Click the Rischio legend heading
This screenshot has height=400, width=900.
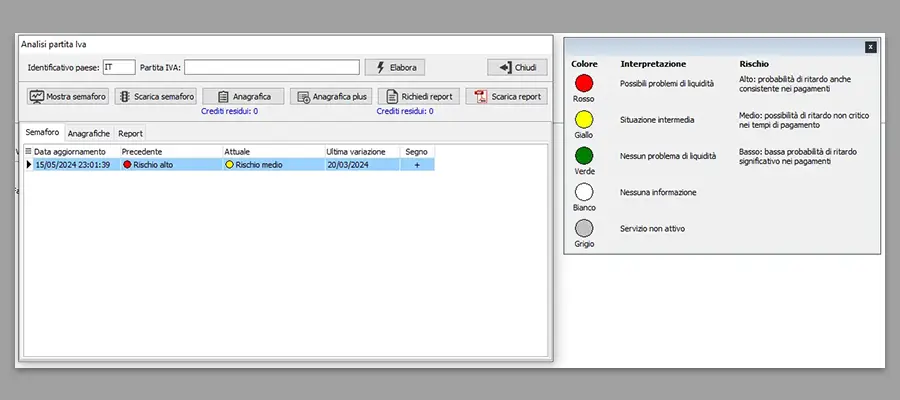tap(754, 64)
